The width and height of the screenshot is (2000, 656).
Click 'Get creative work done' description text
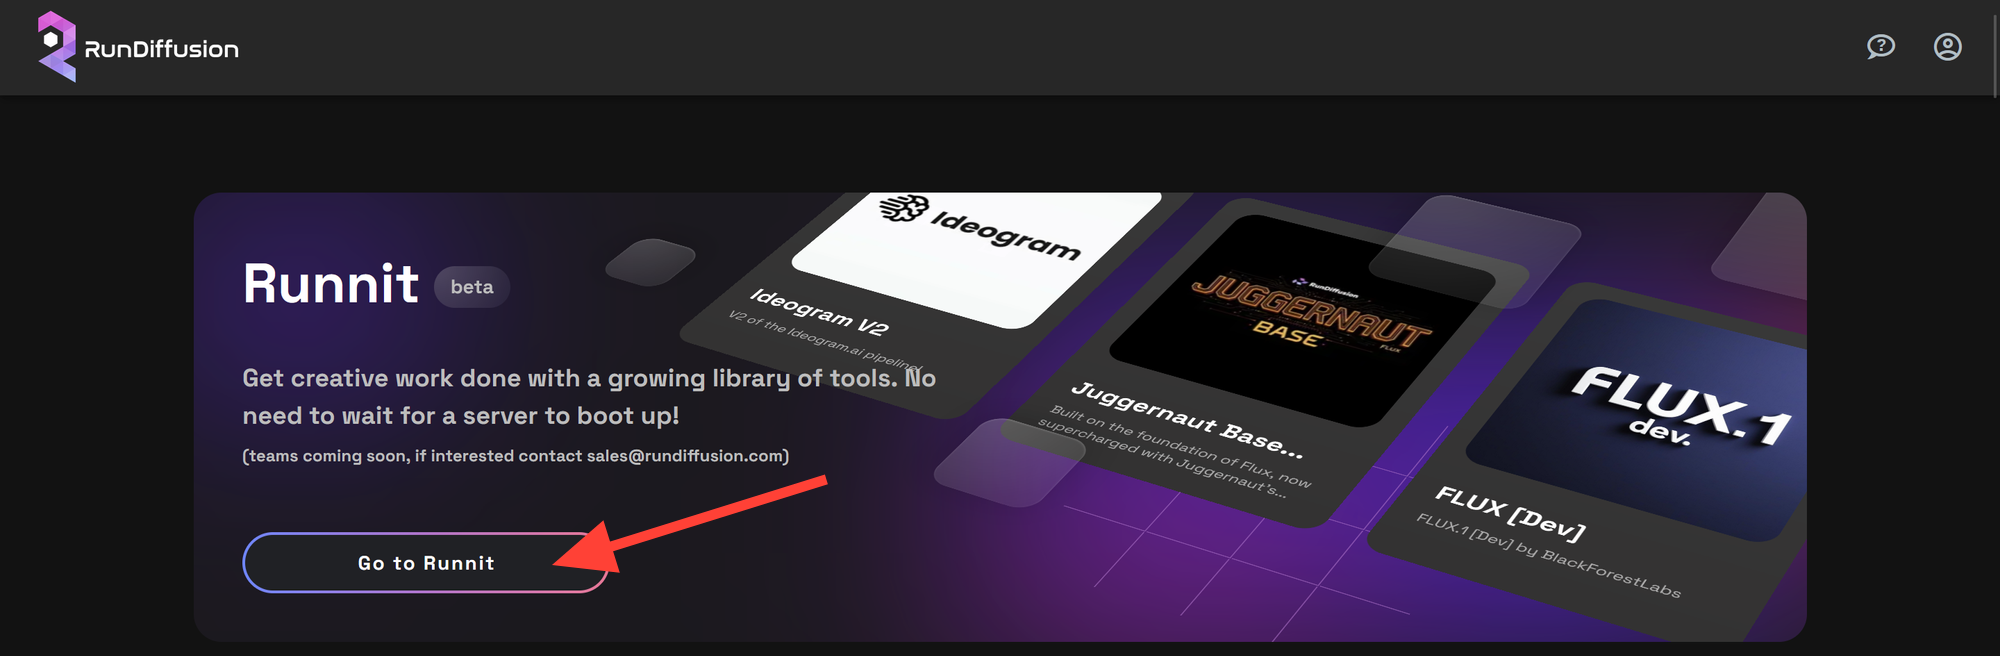click(589, 397)
